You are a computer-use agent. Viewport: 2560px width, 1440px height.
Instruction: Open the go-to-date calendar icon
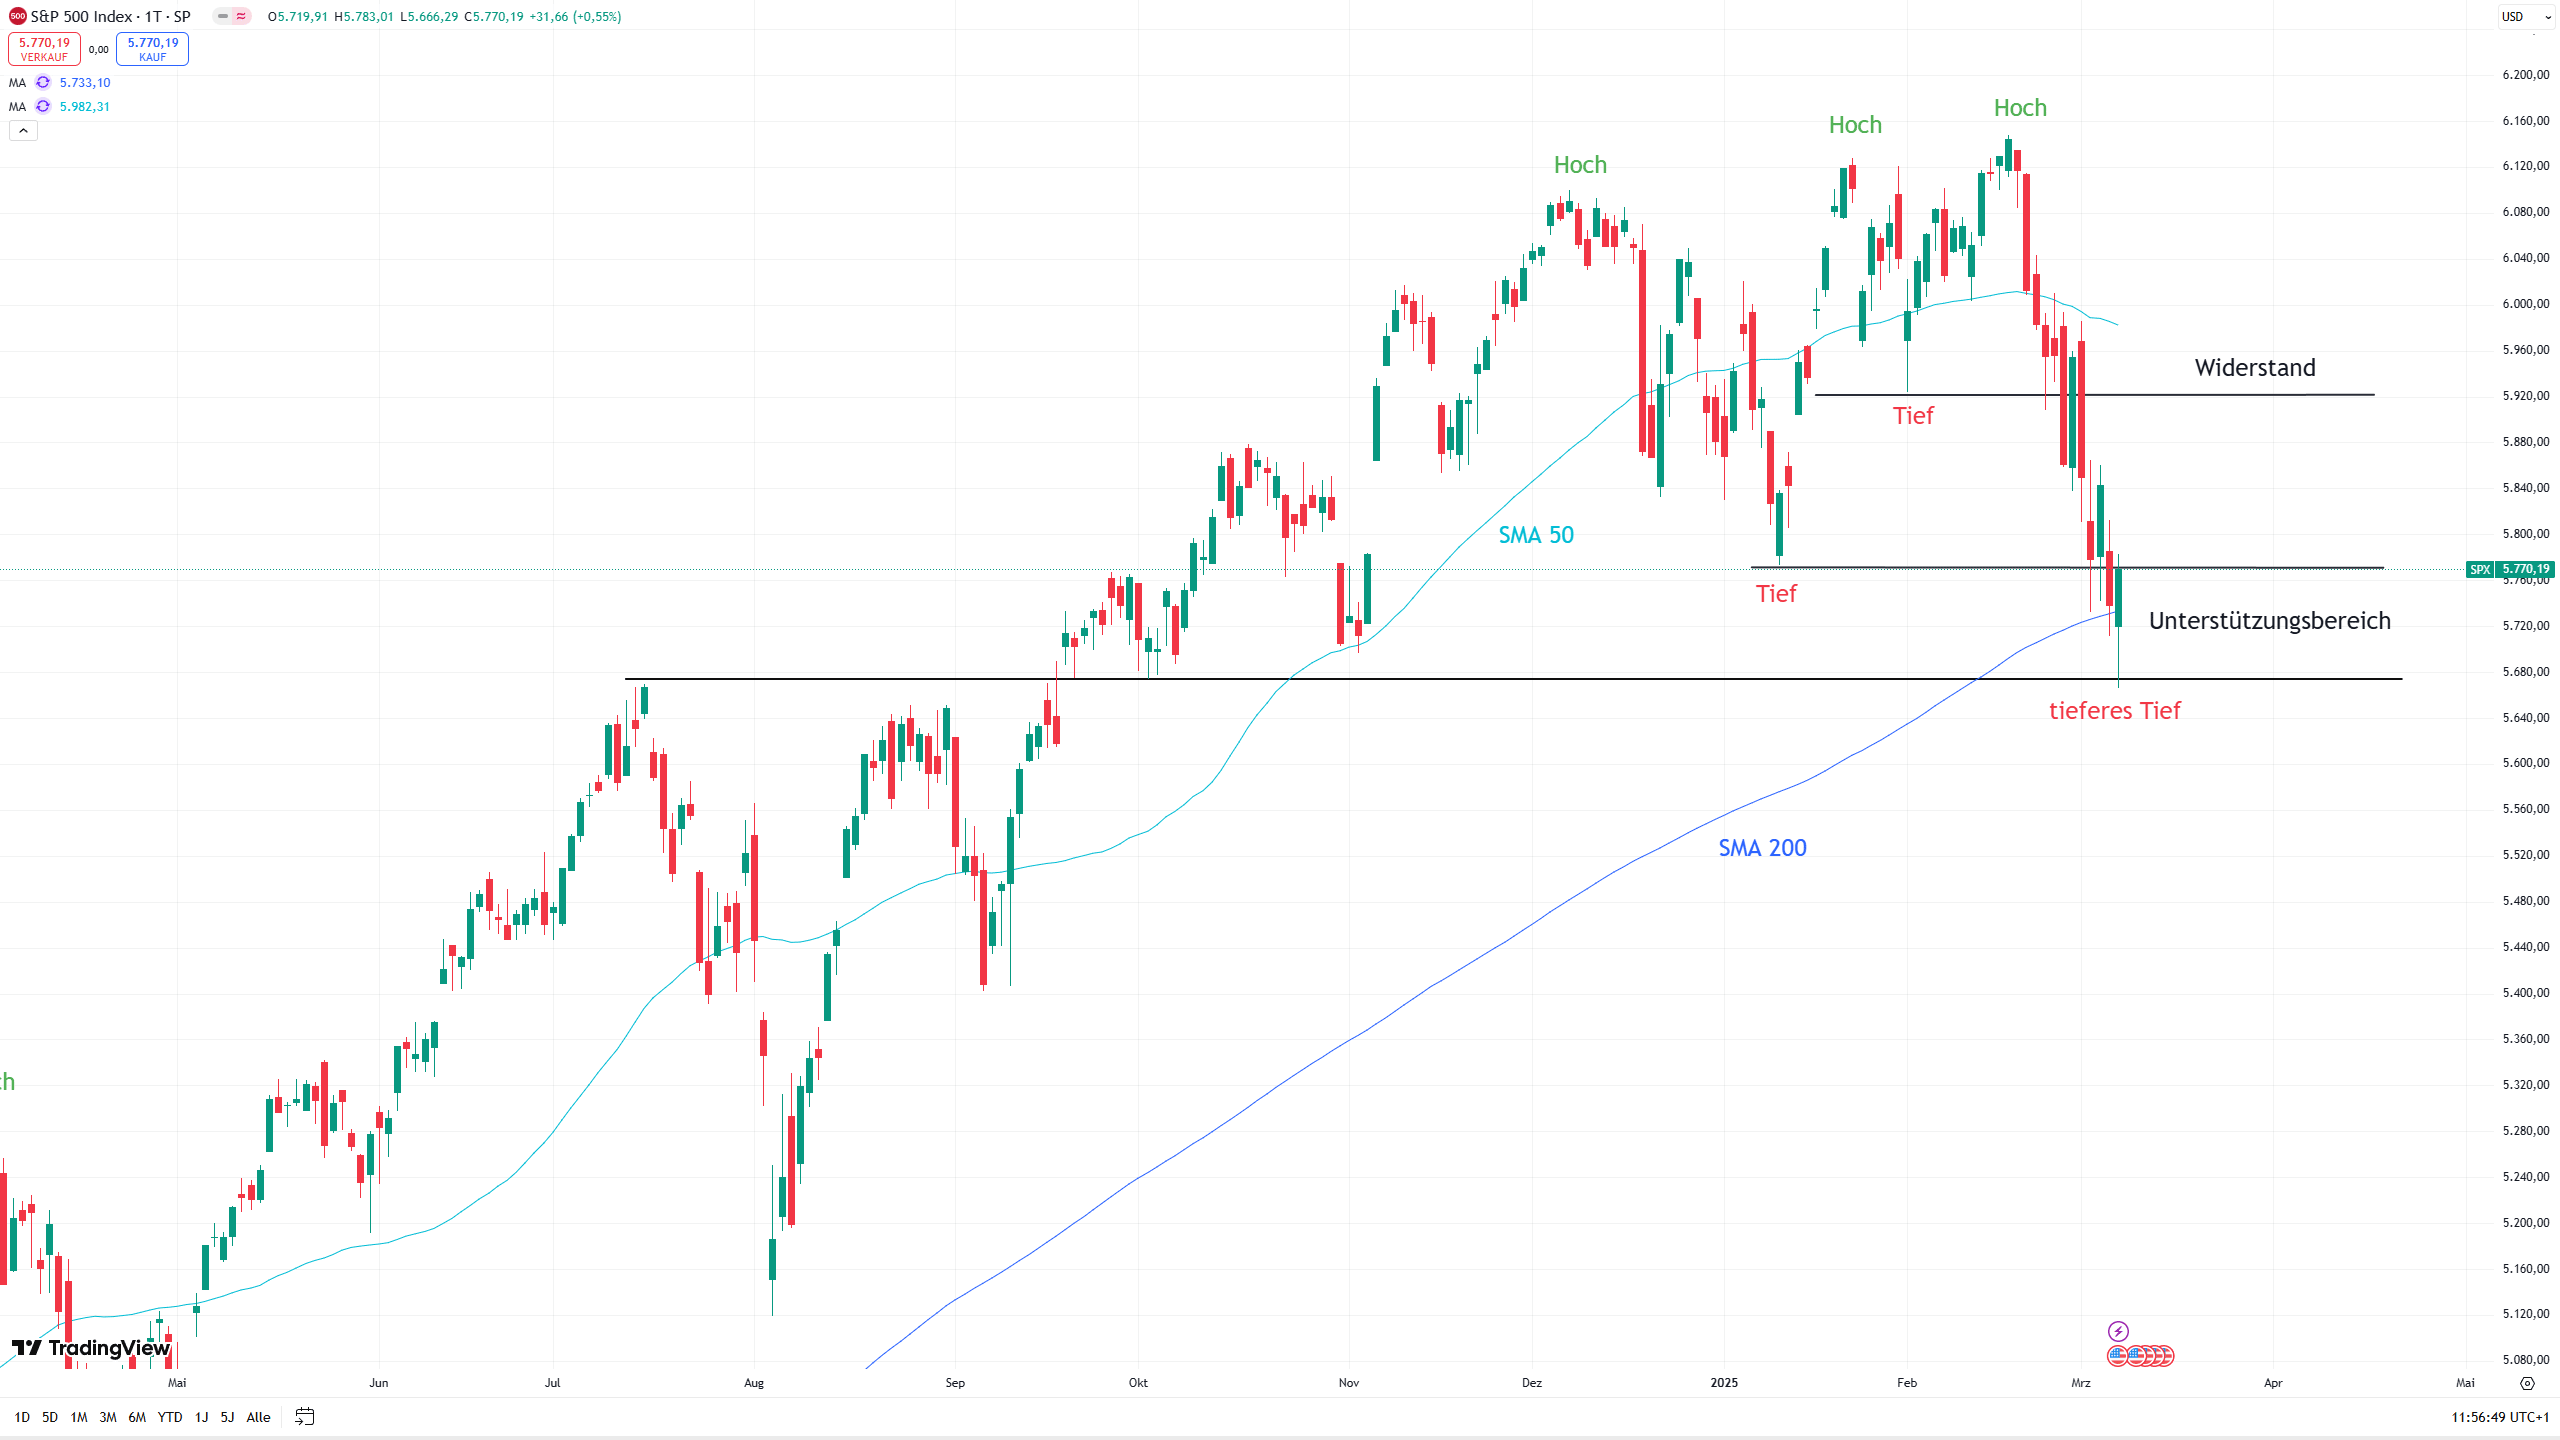(x=305, y=1417)
